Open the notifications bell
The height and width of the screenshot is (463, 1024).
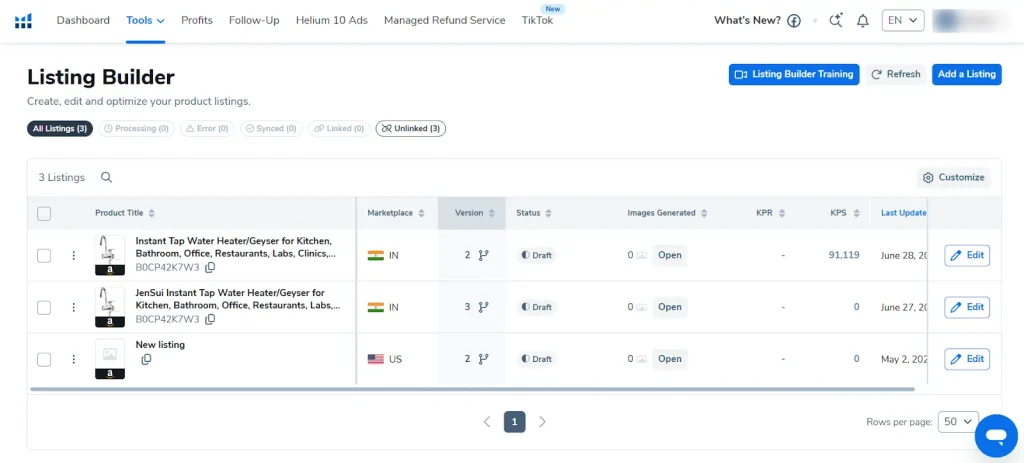point(863,21)
